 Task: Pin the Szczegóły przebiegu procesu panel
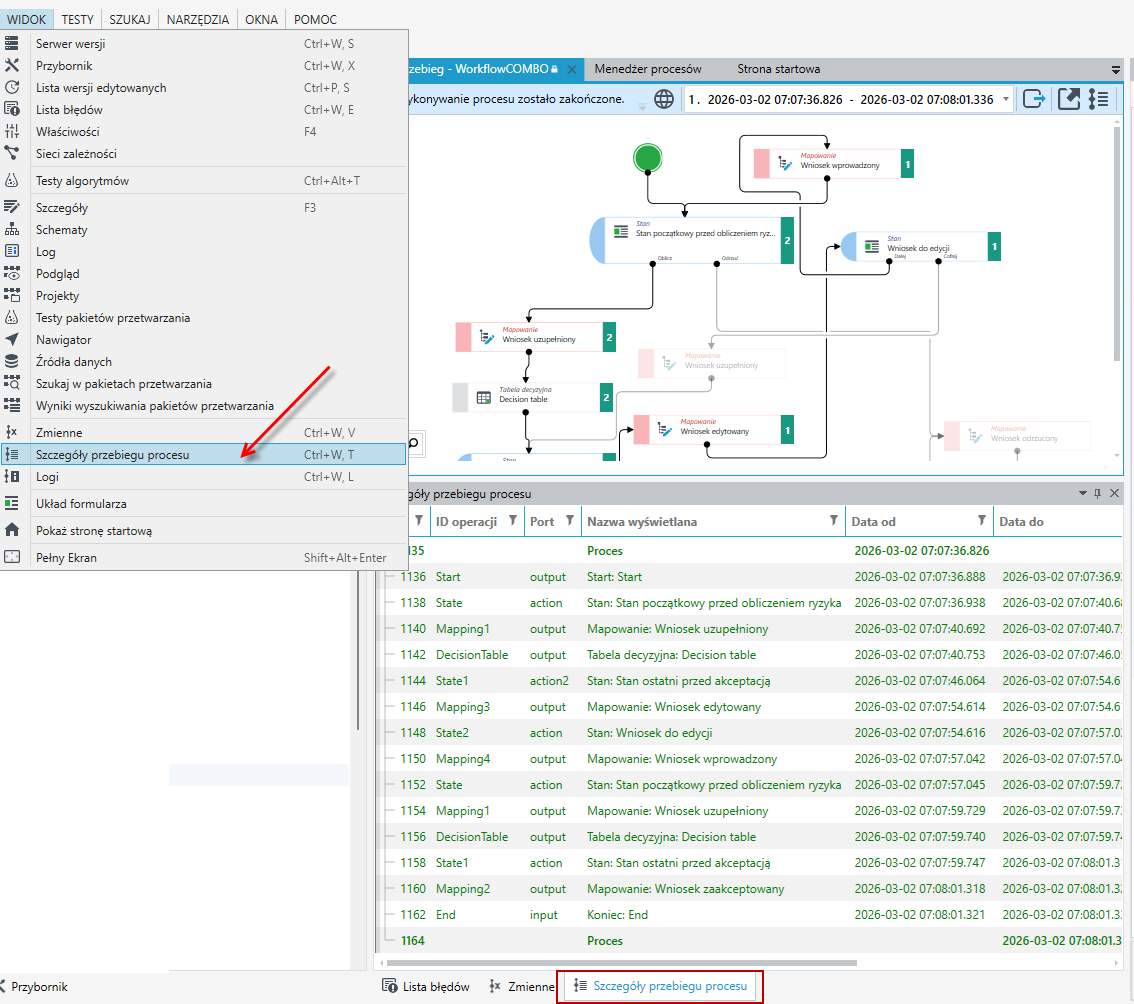pyautogui.click(x=1098, y=493)
